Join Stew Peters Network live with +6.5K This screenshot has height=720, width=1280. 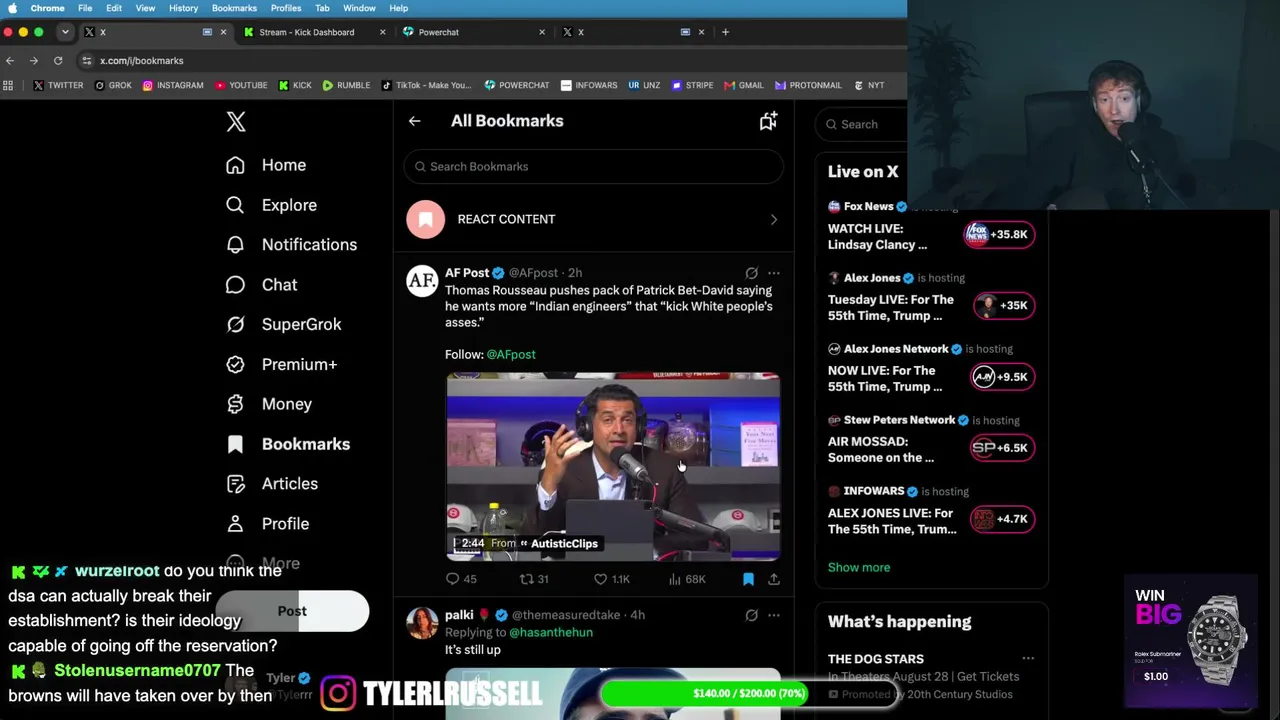[x=1001, y=448]
